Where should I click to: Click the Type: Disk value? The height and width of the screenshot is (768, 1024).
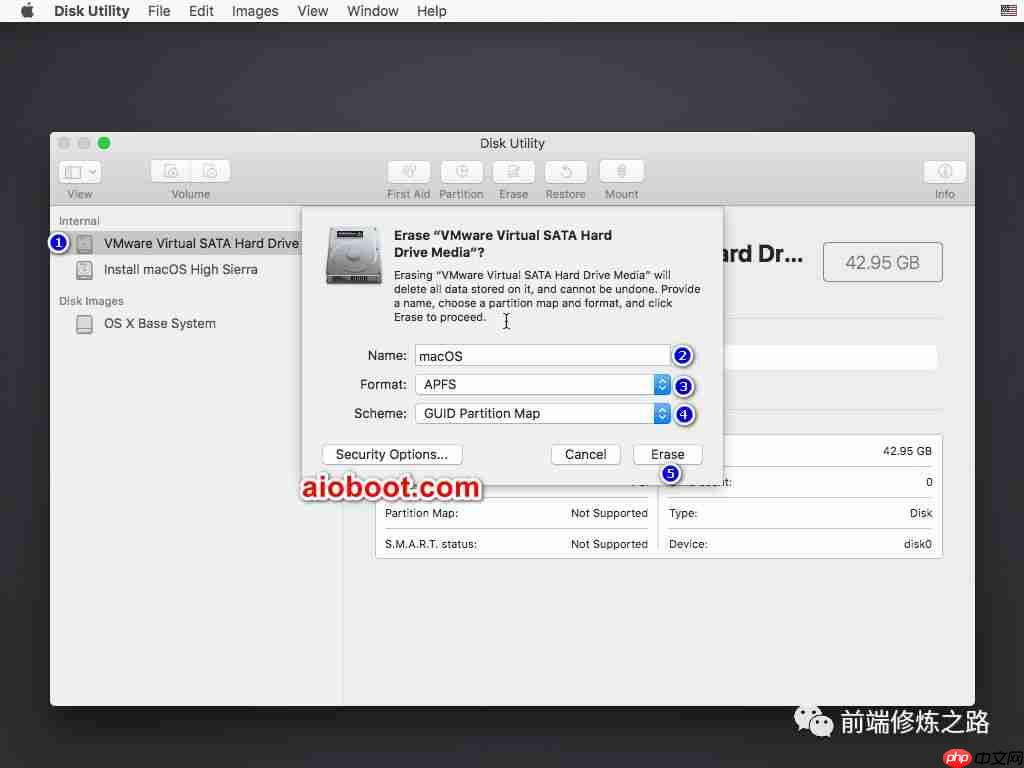tap(921, 513)
